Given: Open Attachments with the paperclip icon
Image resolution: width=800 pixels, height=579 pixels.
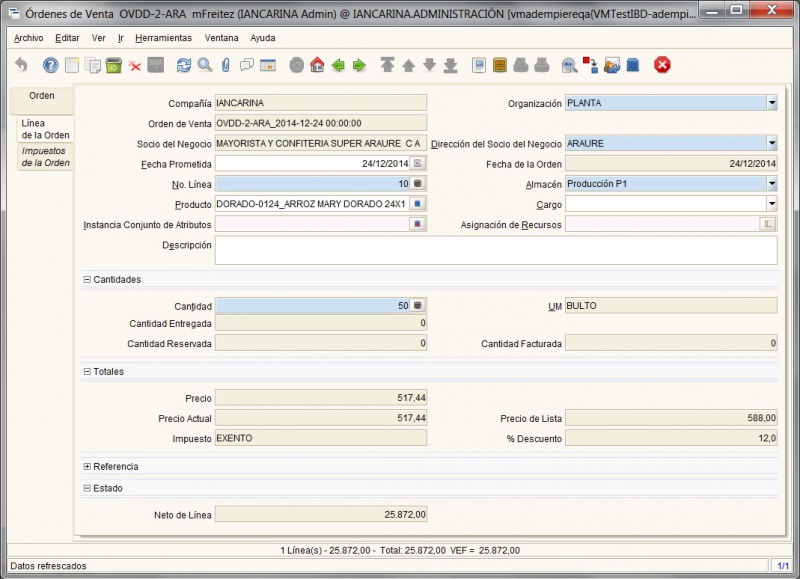Looking at the screenshot, I should (x=226, y=65).
